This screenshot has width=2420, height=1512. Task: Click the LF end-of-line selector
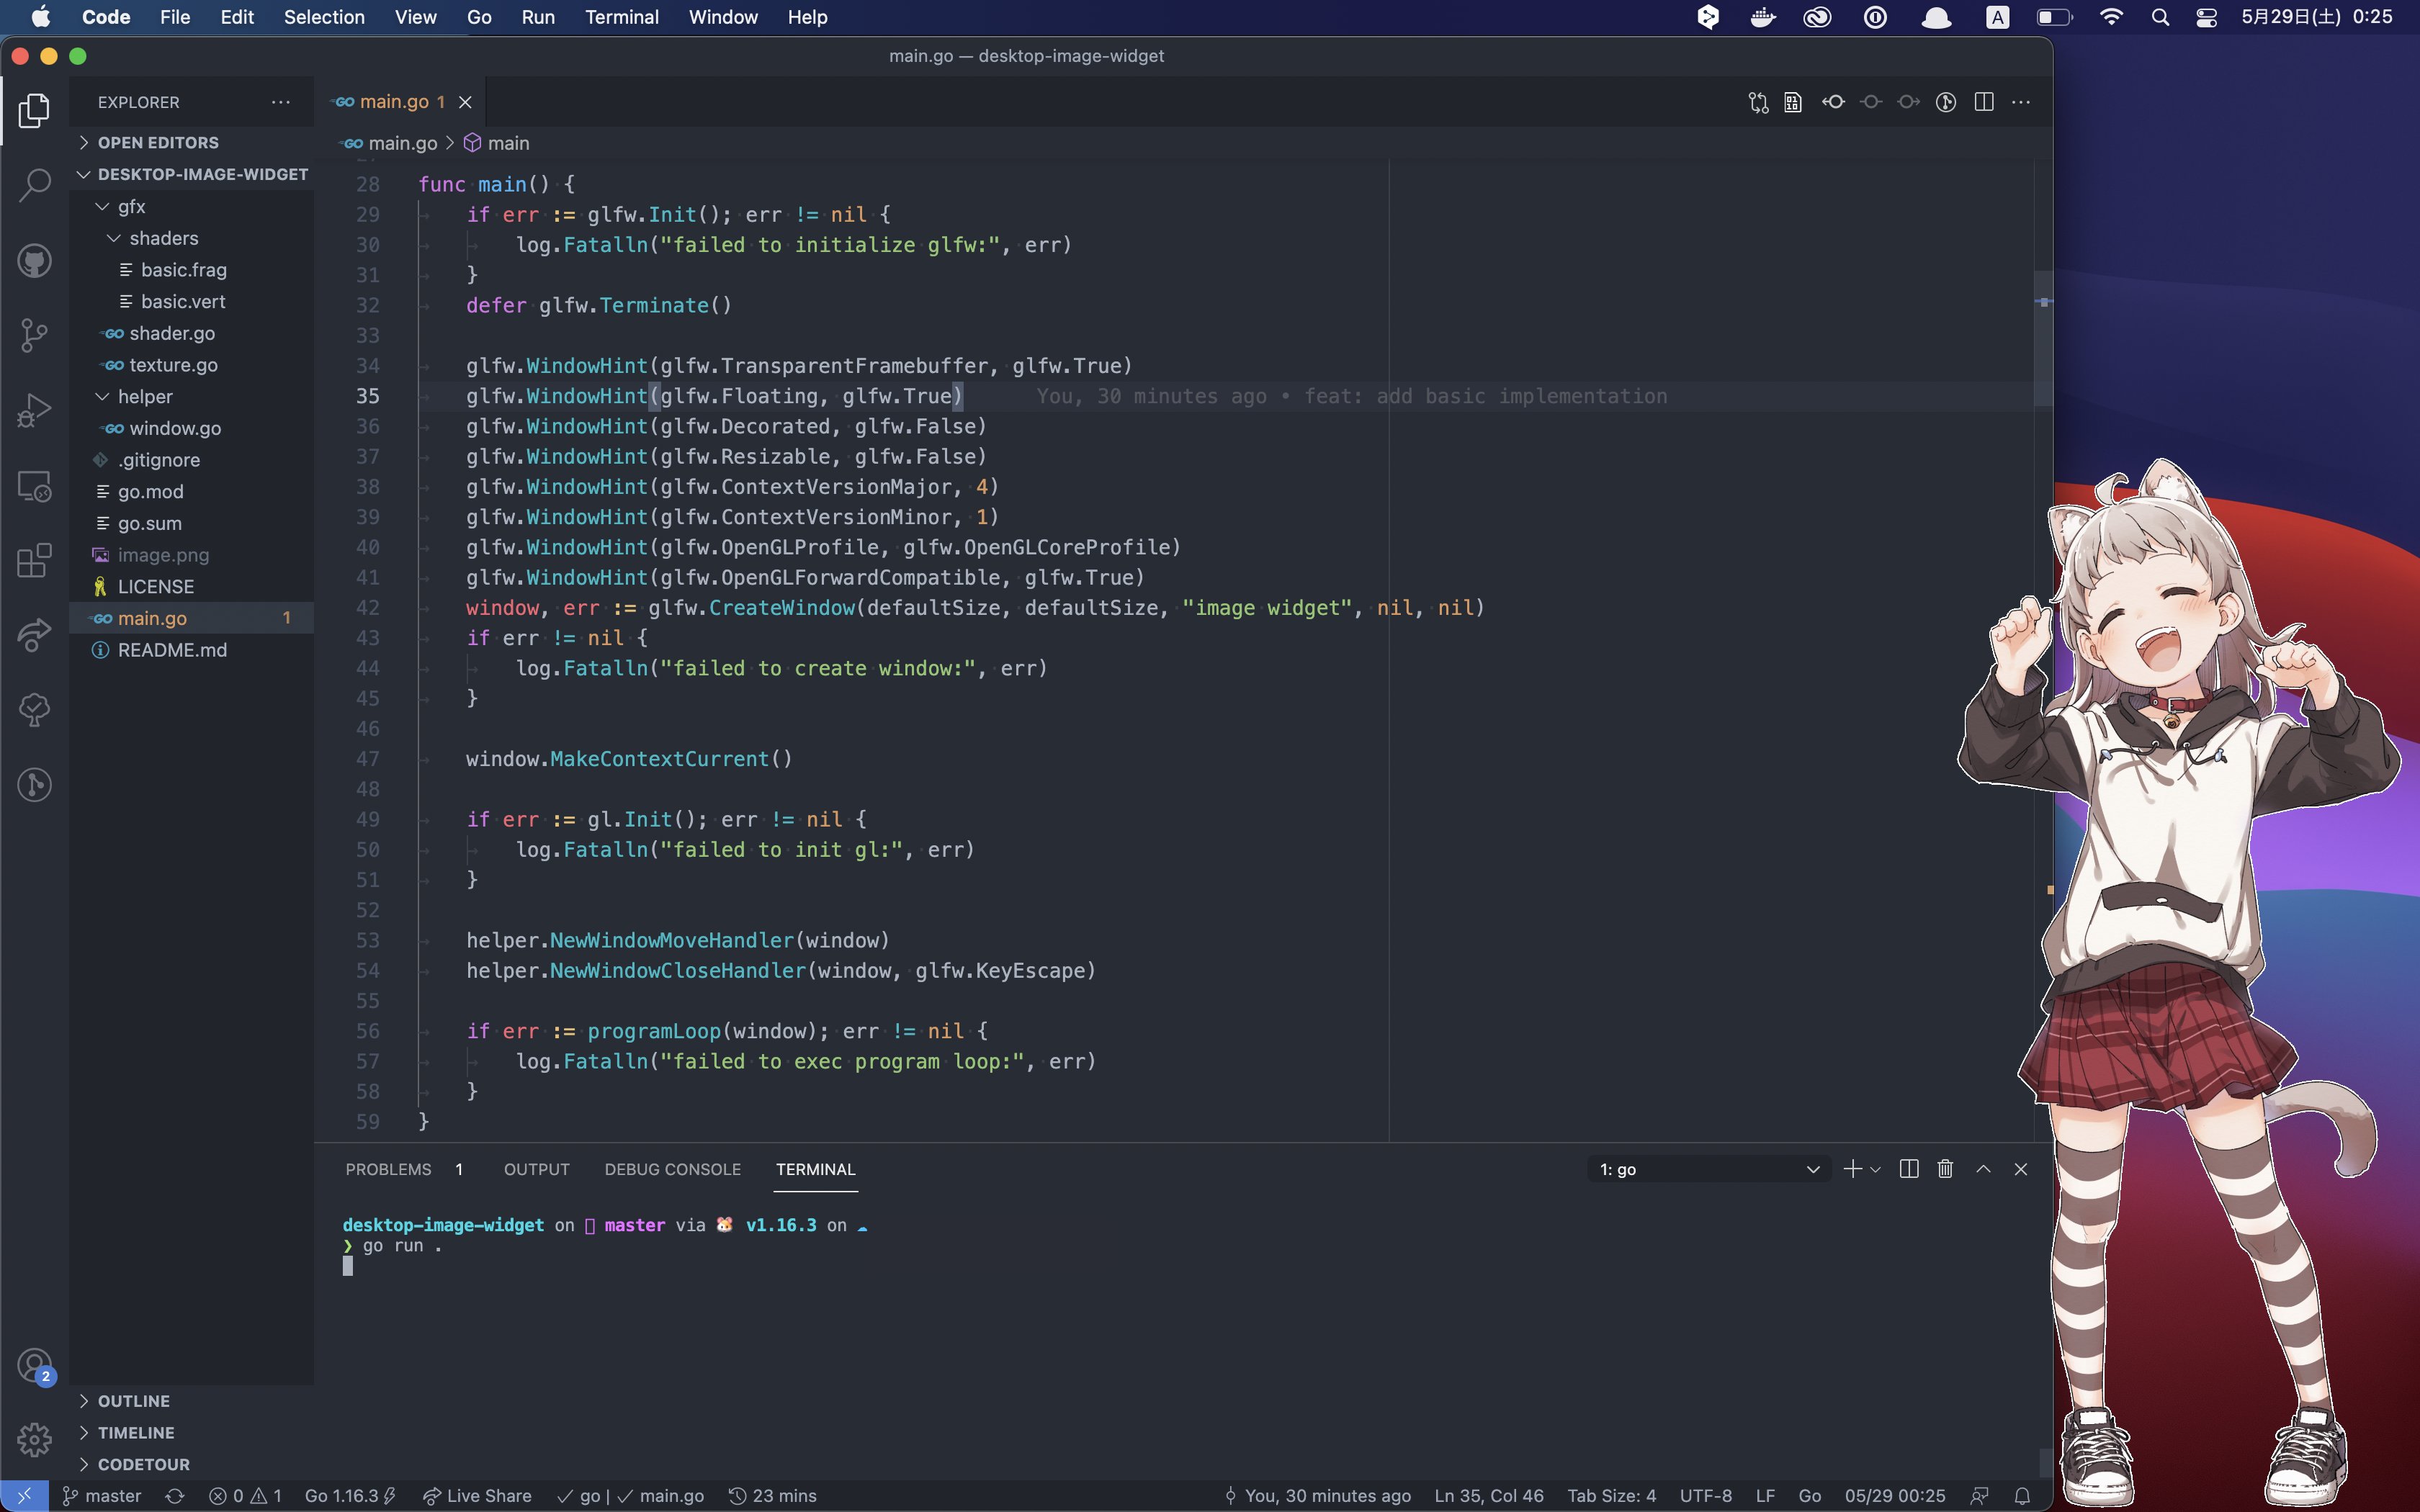1765,1496
